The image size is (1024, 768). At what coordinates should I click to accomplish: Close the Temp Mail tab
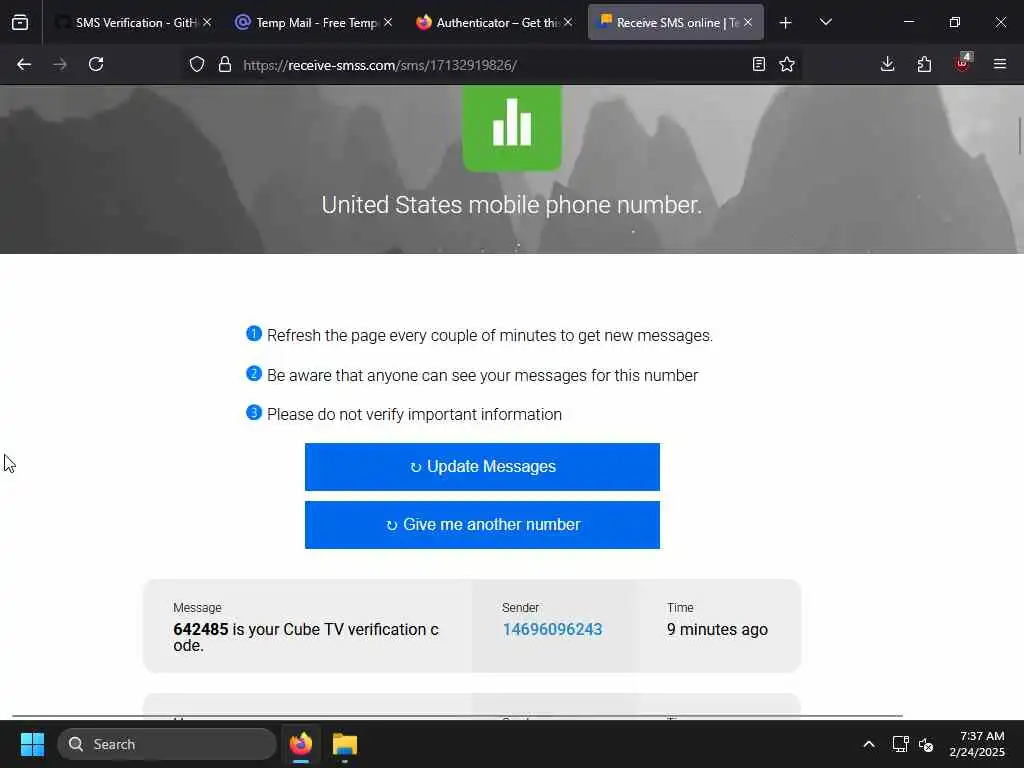[388, 23]
